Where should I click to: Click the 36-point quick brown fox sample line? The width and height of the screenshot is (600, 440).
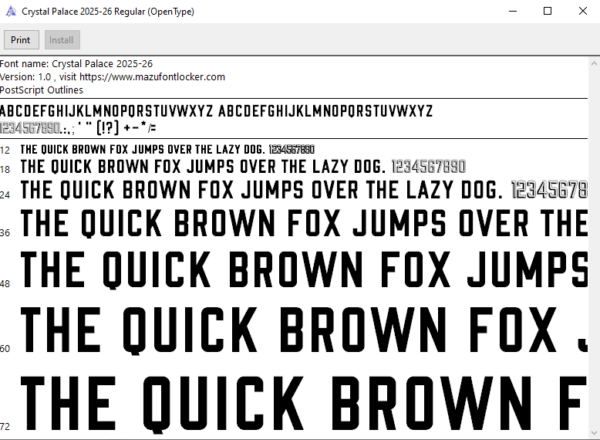304,224
